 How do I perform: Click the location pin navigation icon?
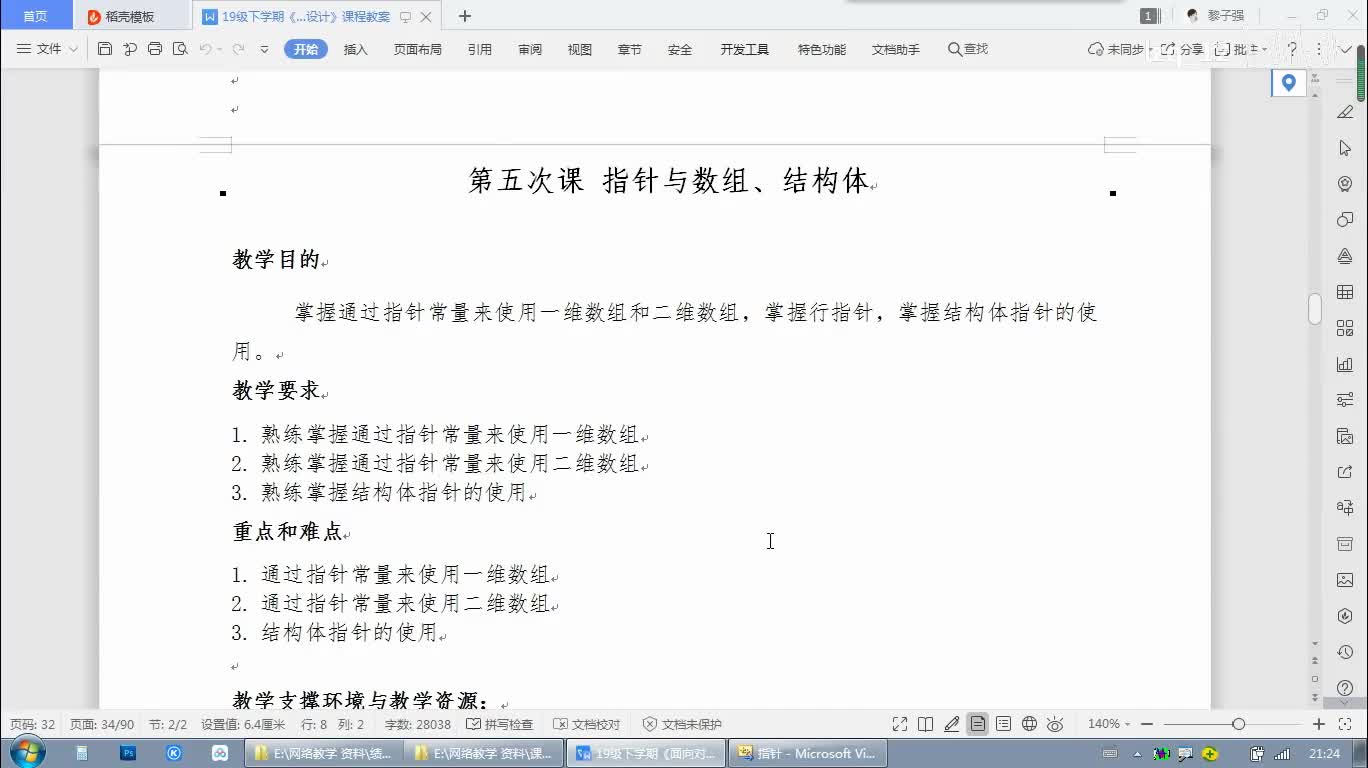click(x=1288, y=83)
